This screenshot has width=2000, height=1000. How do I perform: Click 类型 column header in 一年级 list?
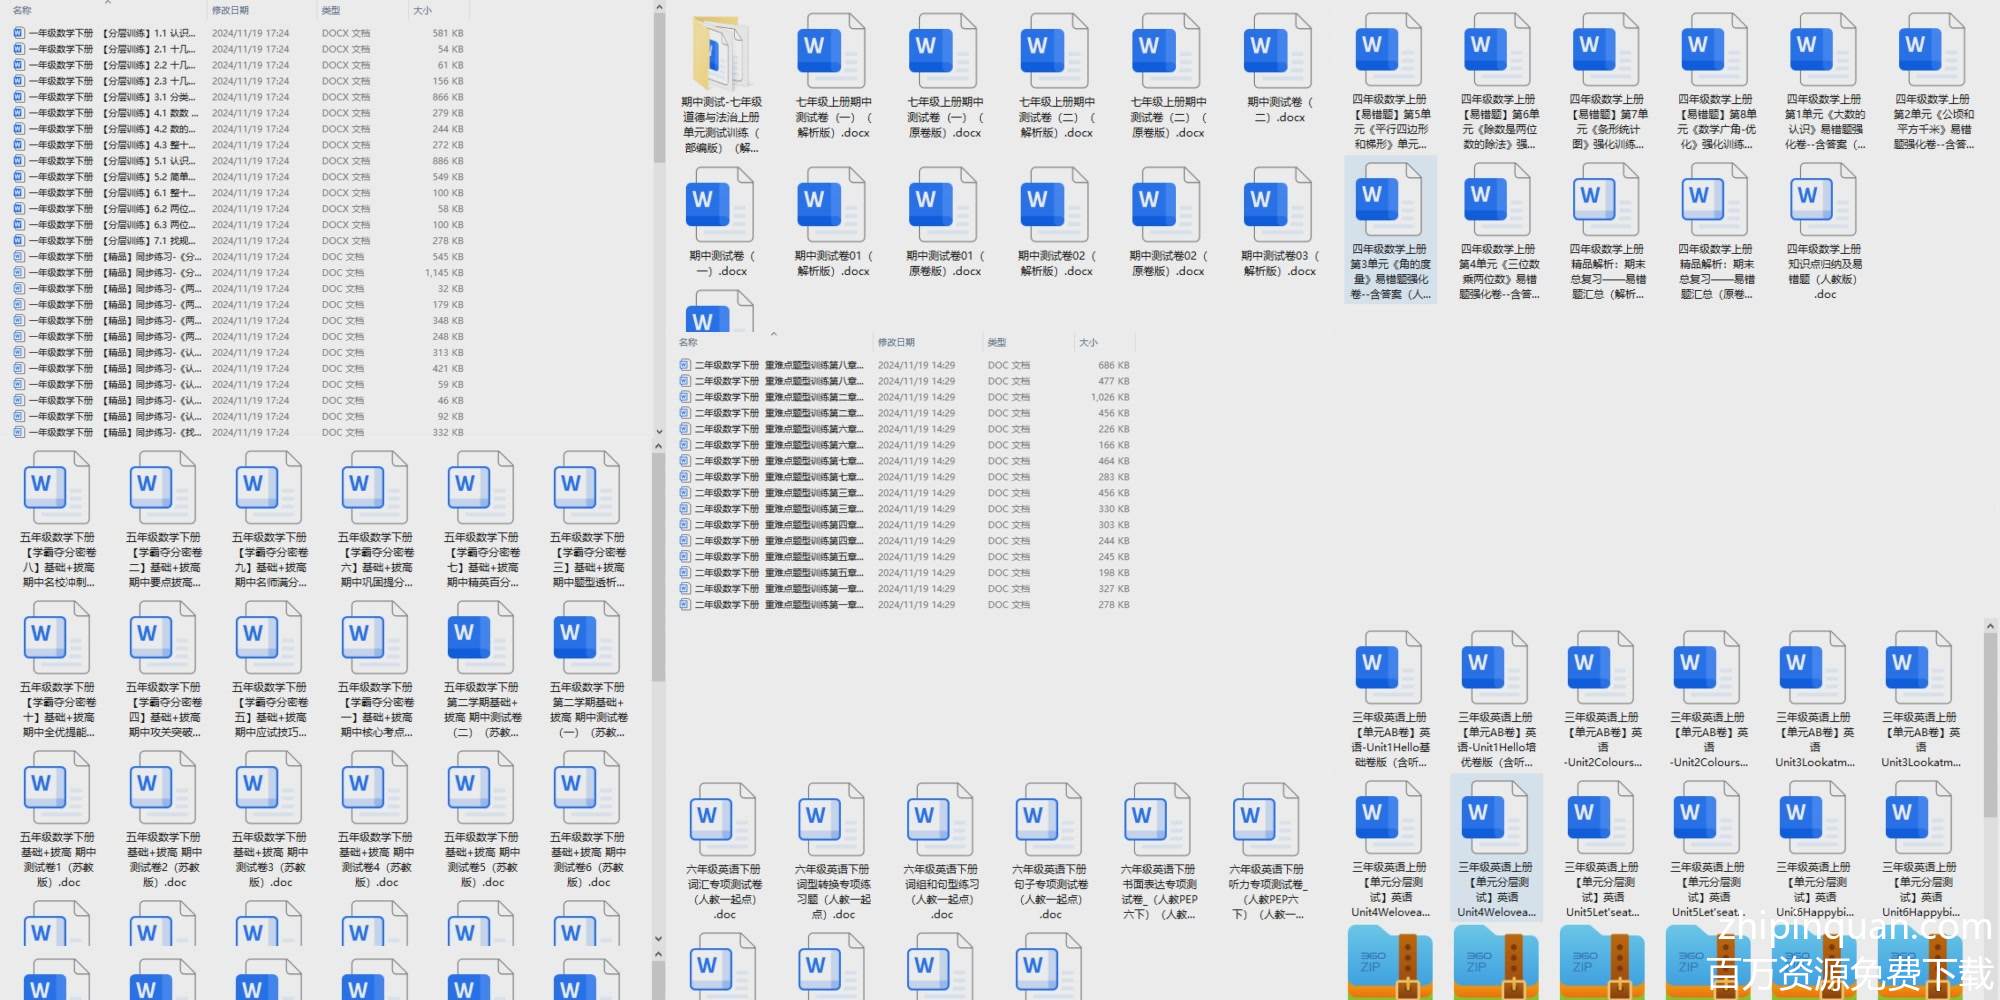[x=331, y=10]
